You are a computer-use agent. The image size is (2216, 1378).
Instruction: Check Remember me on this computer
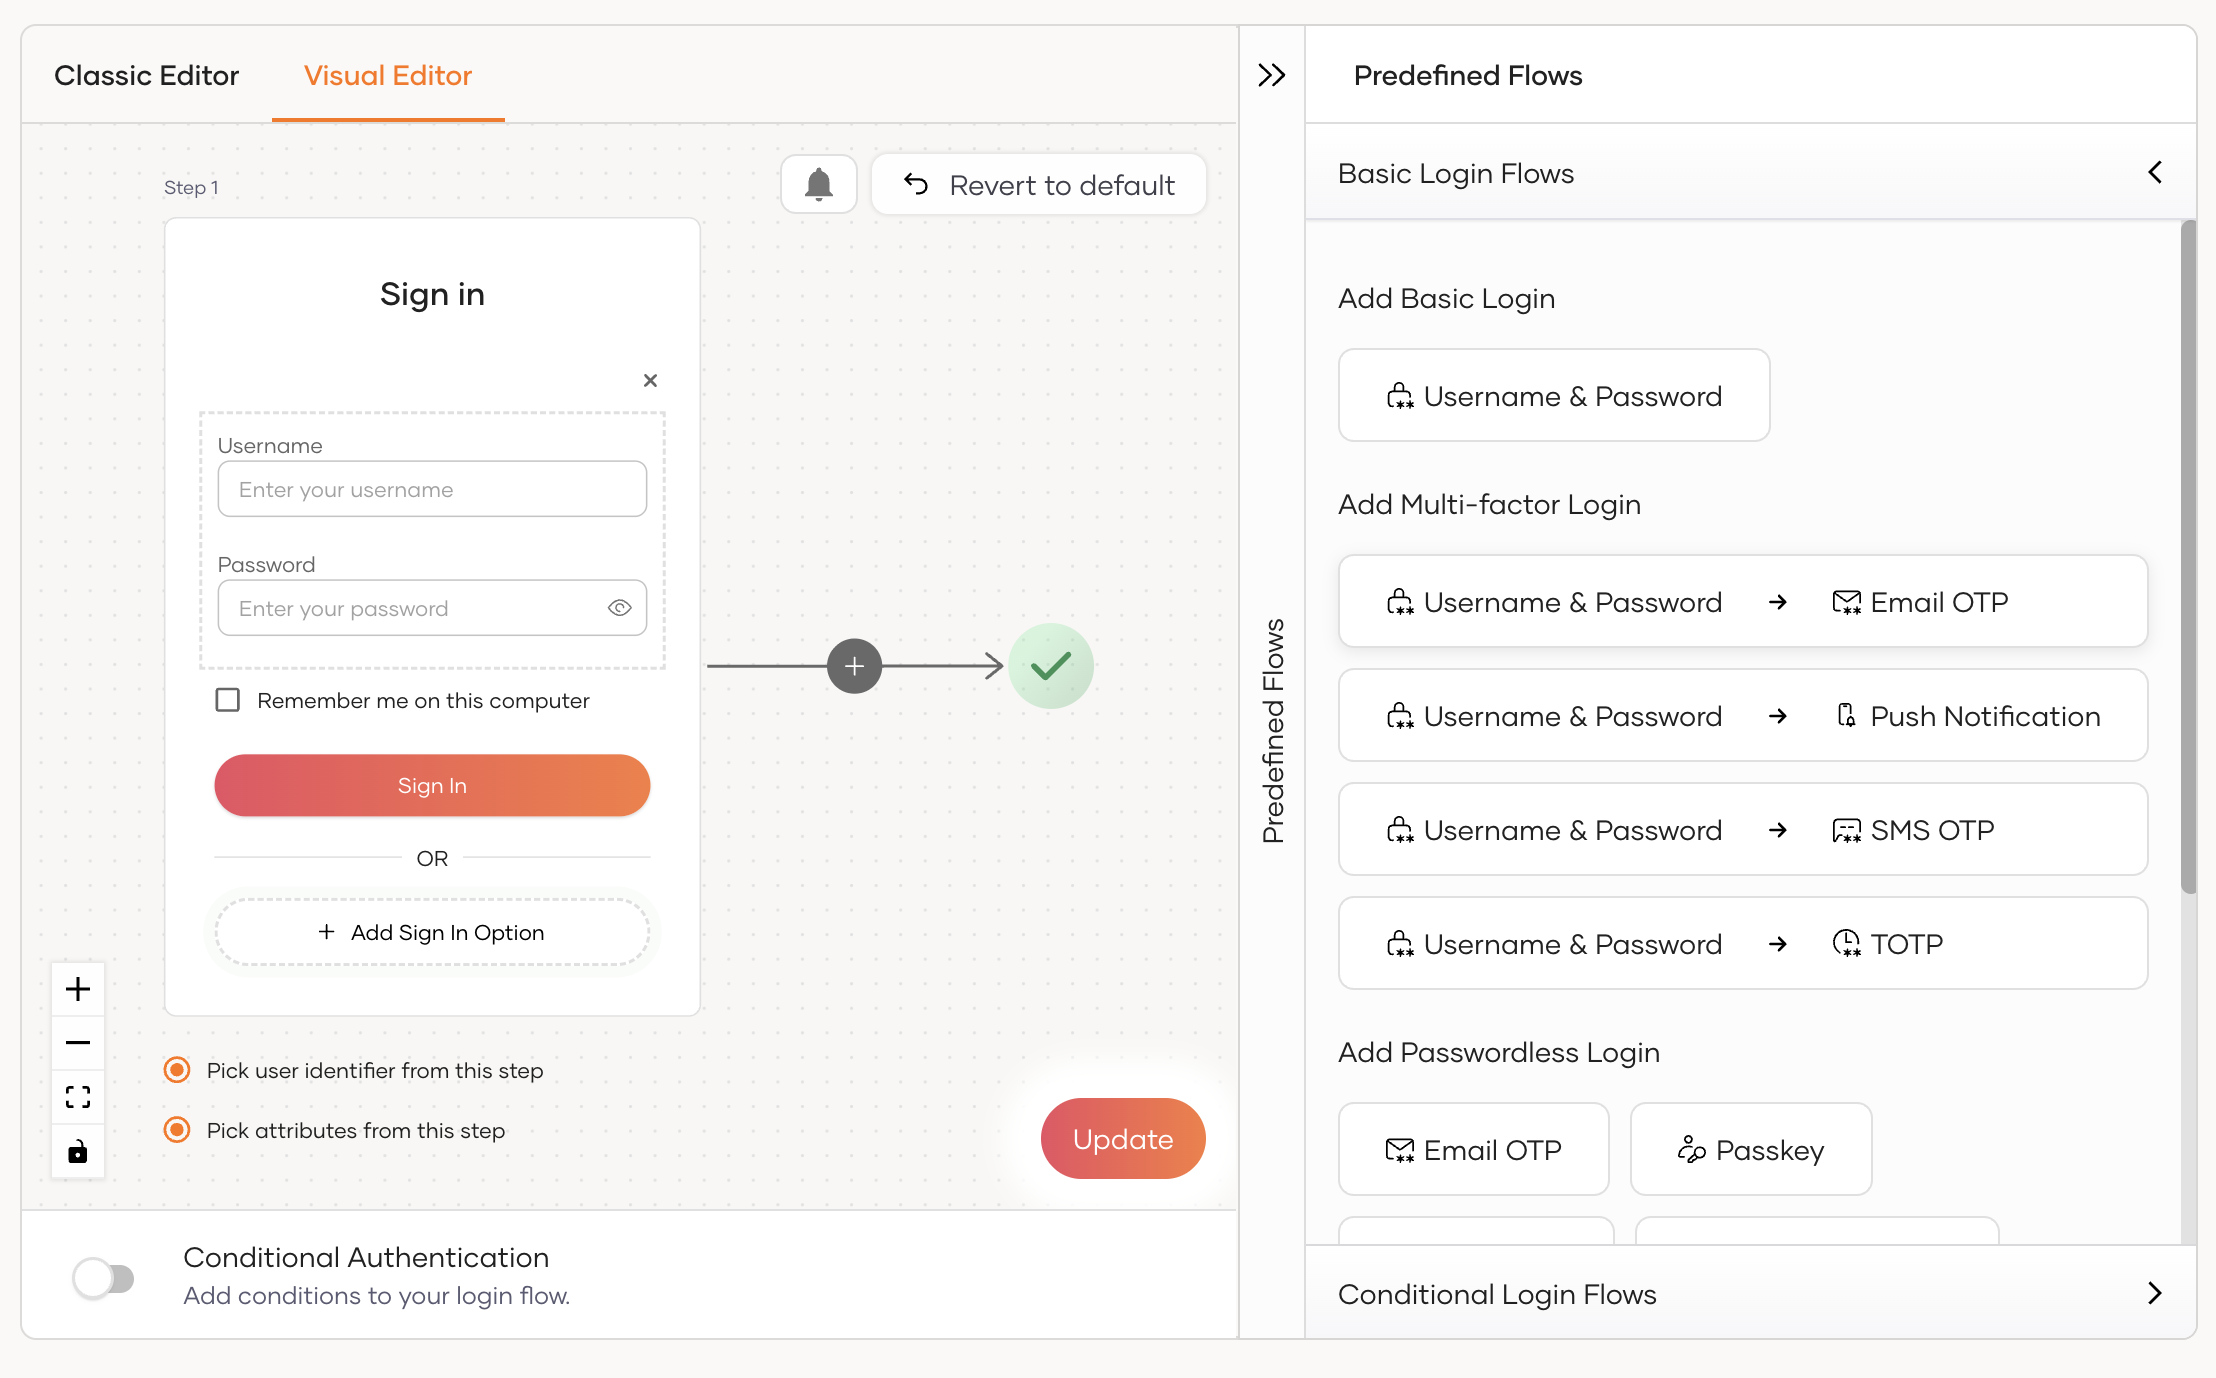pyautogui.click(x=228, y=700)
